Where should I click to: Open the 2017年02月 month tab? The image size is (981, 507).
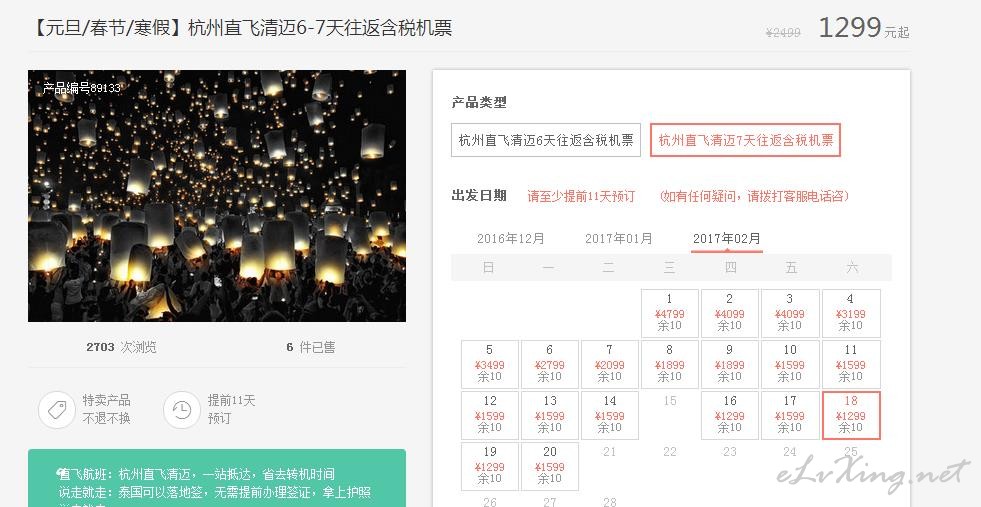coord(727,238)
